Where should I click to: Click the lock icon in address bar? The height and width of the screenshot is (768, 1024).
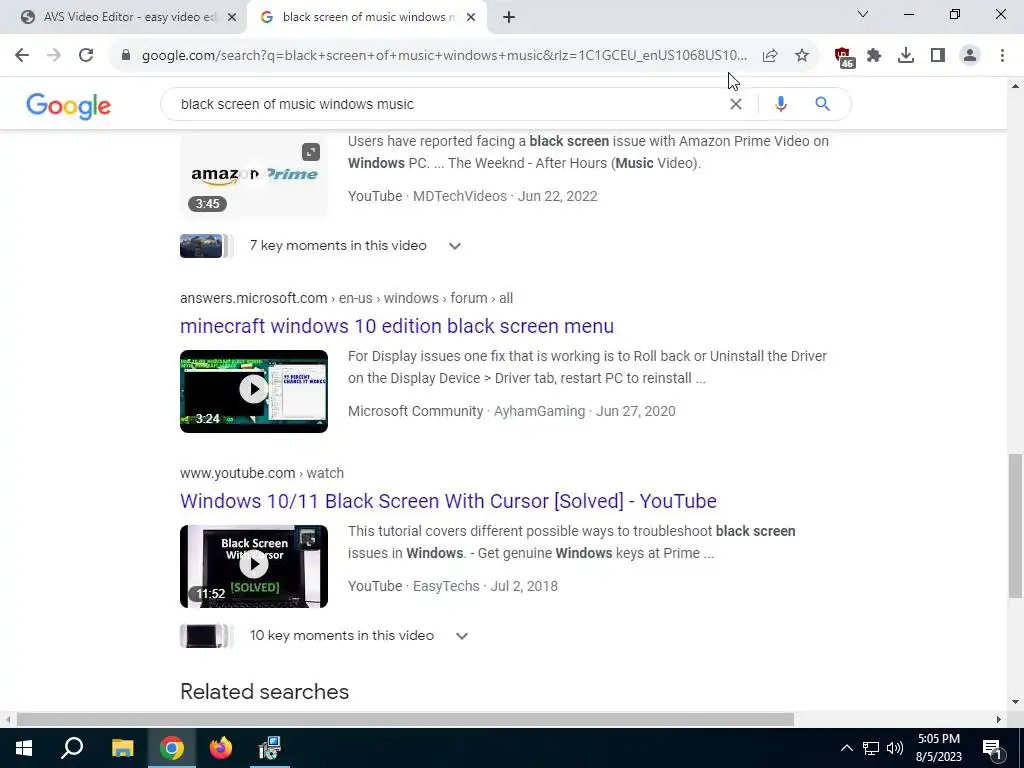click(x=126, y=56)
